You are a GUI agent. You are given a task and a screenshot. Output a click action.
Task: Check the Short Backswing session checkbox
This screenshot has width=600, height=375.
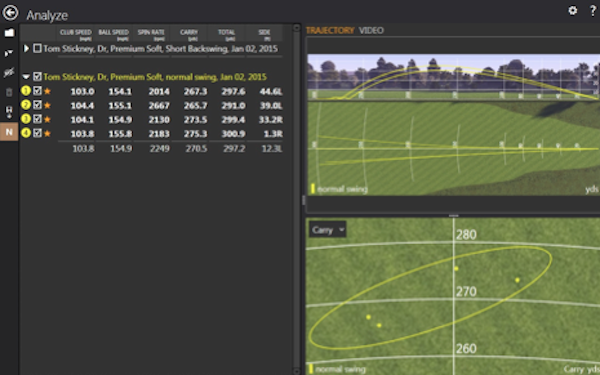point(37,48)
